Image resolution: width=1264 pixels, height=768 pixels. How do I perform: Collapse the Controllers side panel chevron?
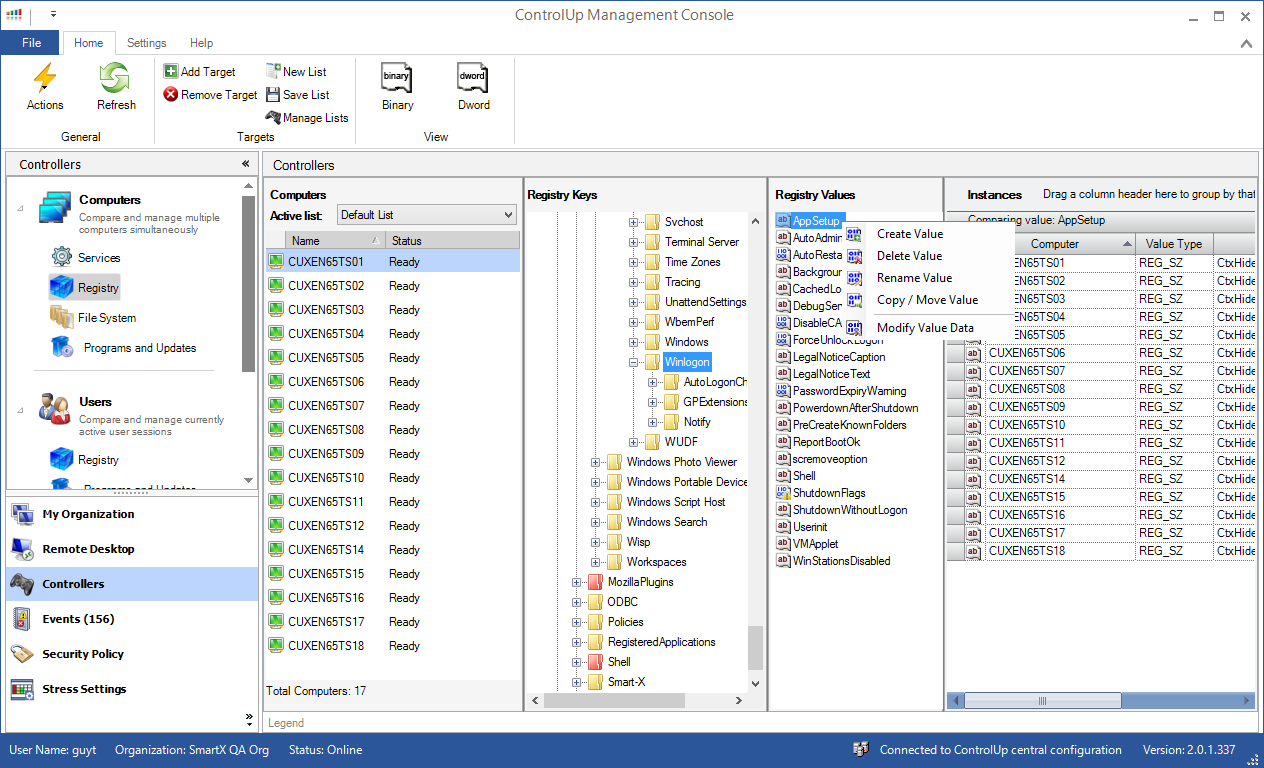(x=245, y=164)
